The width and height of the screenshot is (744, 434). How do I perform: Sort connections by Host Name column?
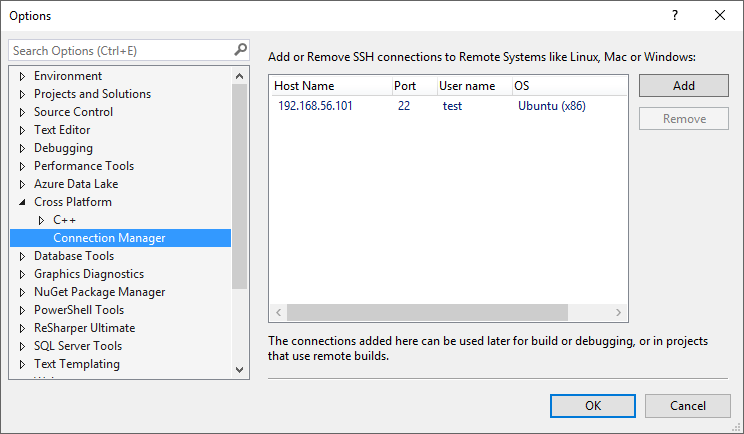(x=328, y=86)
